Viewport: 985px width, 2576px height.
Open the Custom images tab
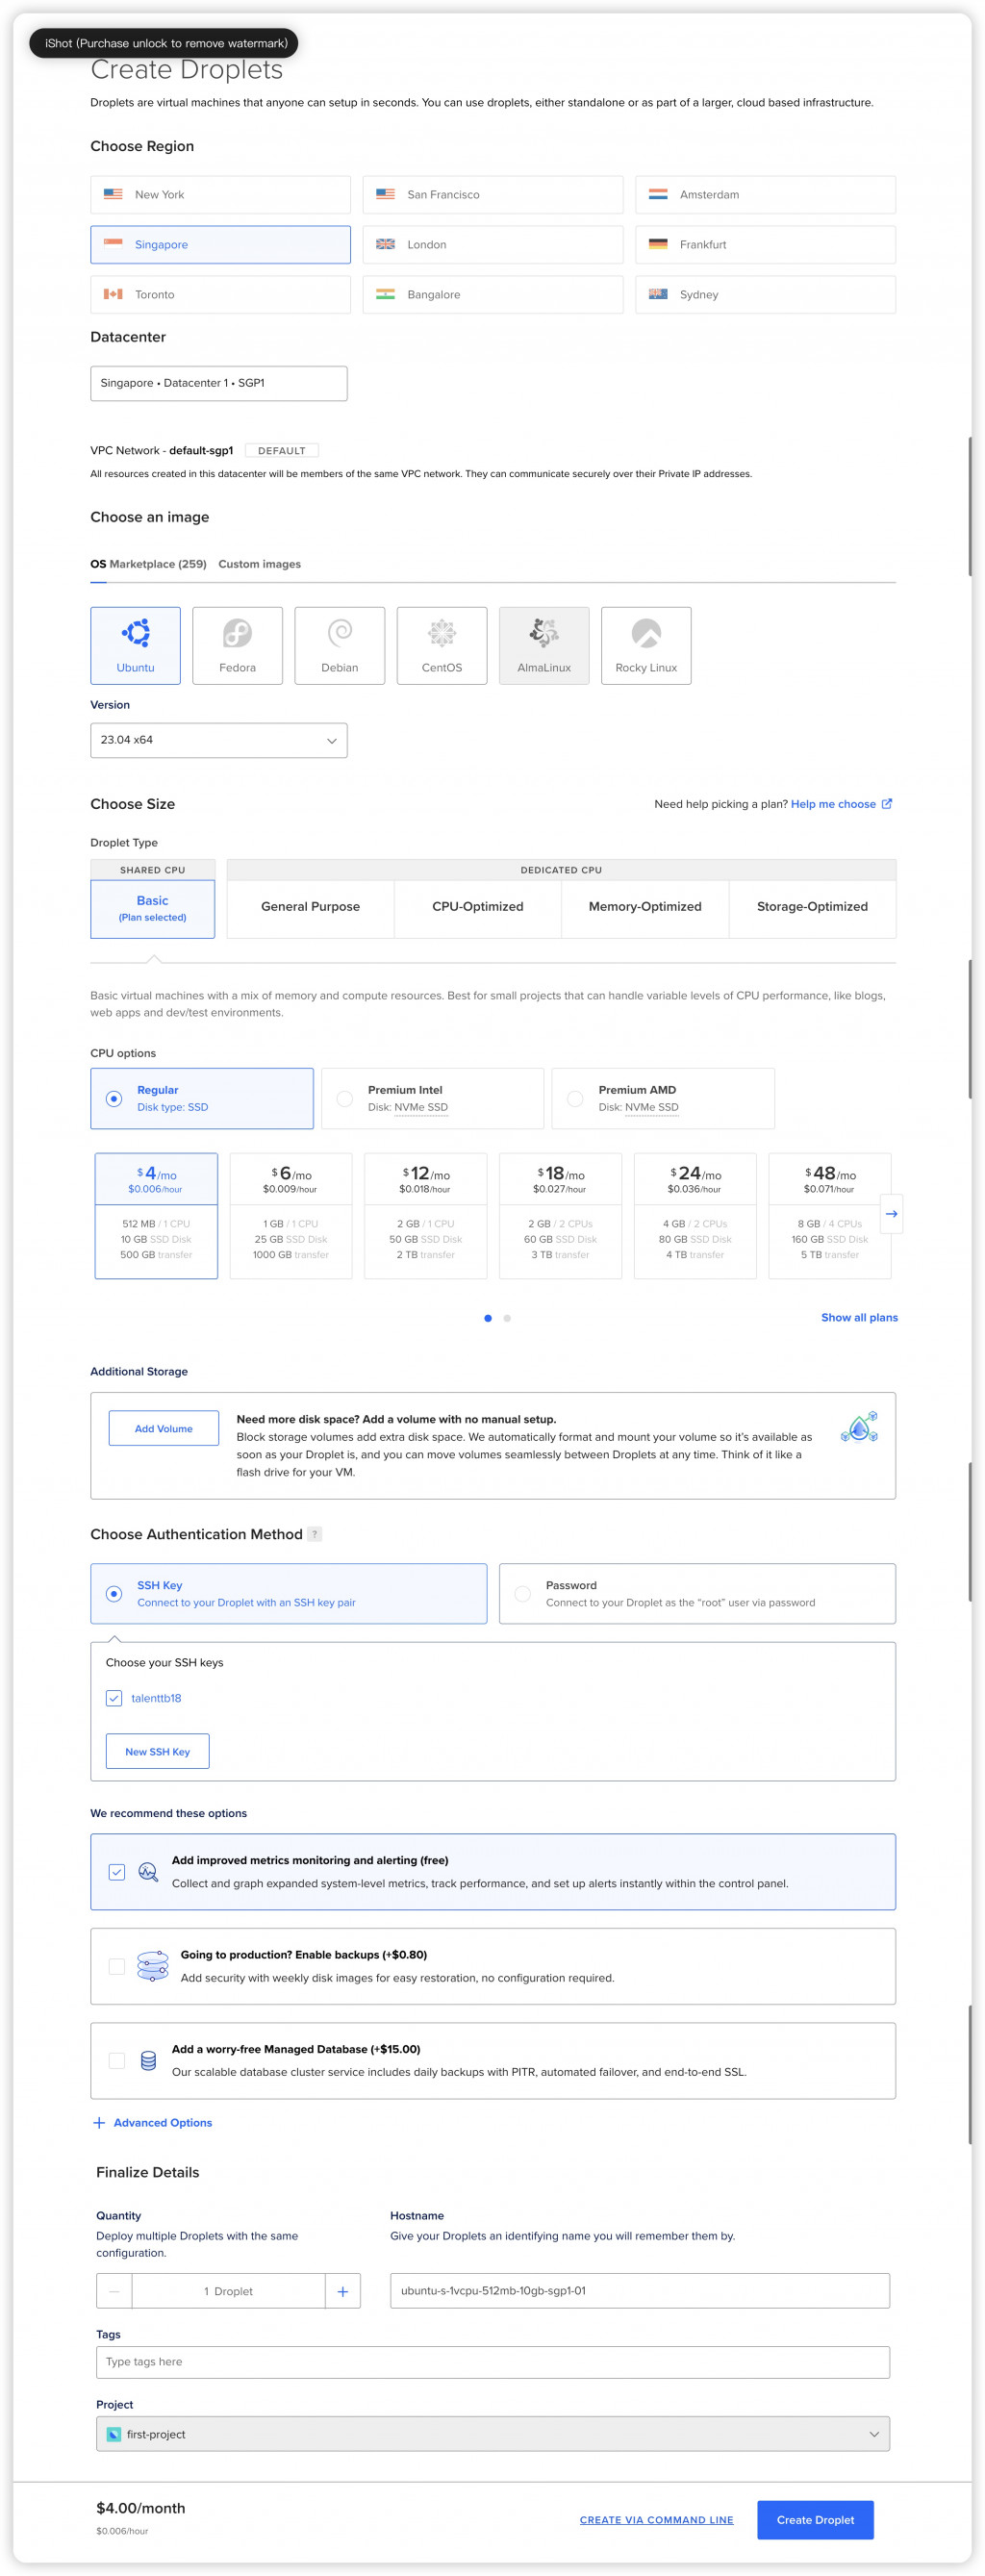click(x=260, y=564)
